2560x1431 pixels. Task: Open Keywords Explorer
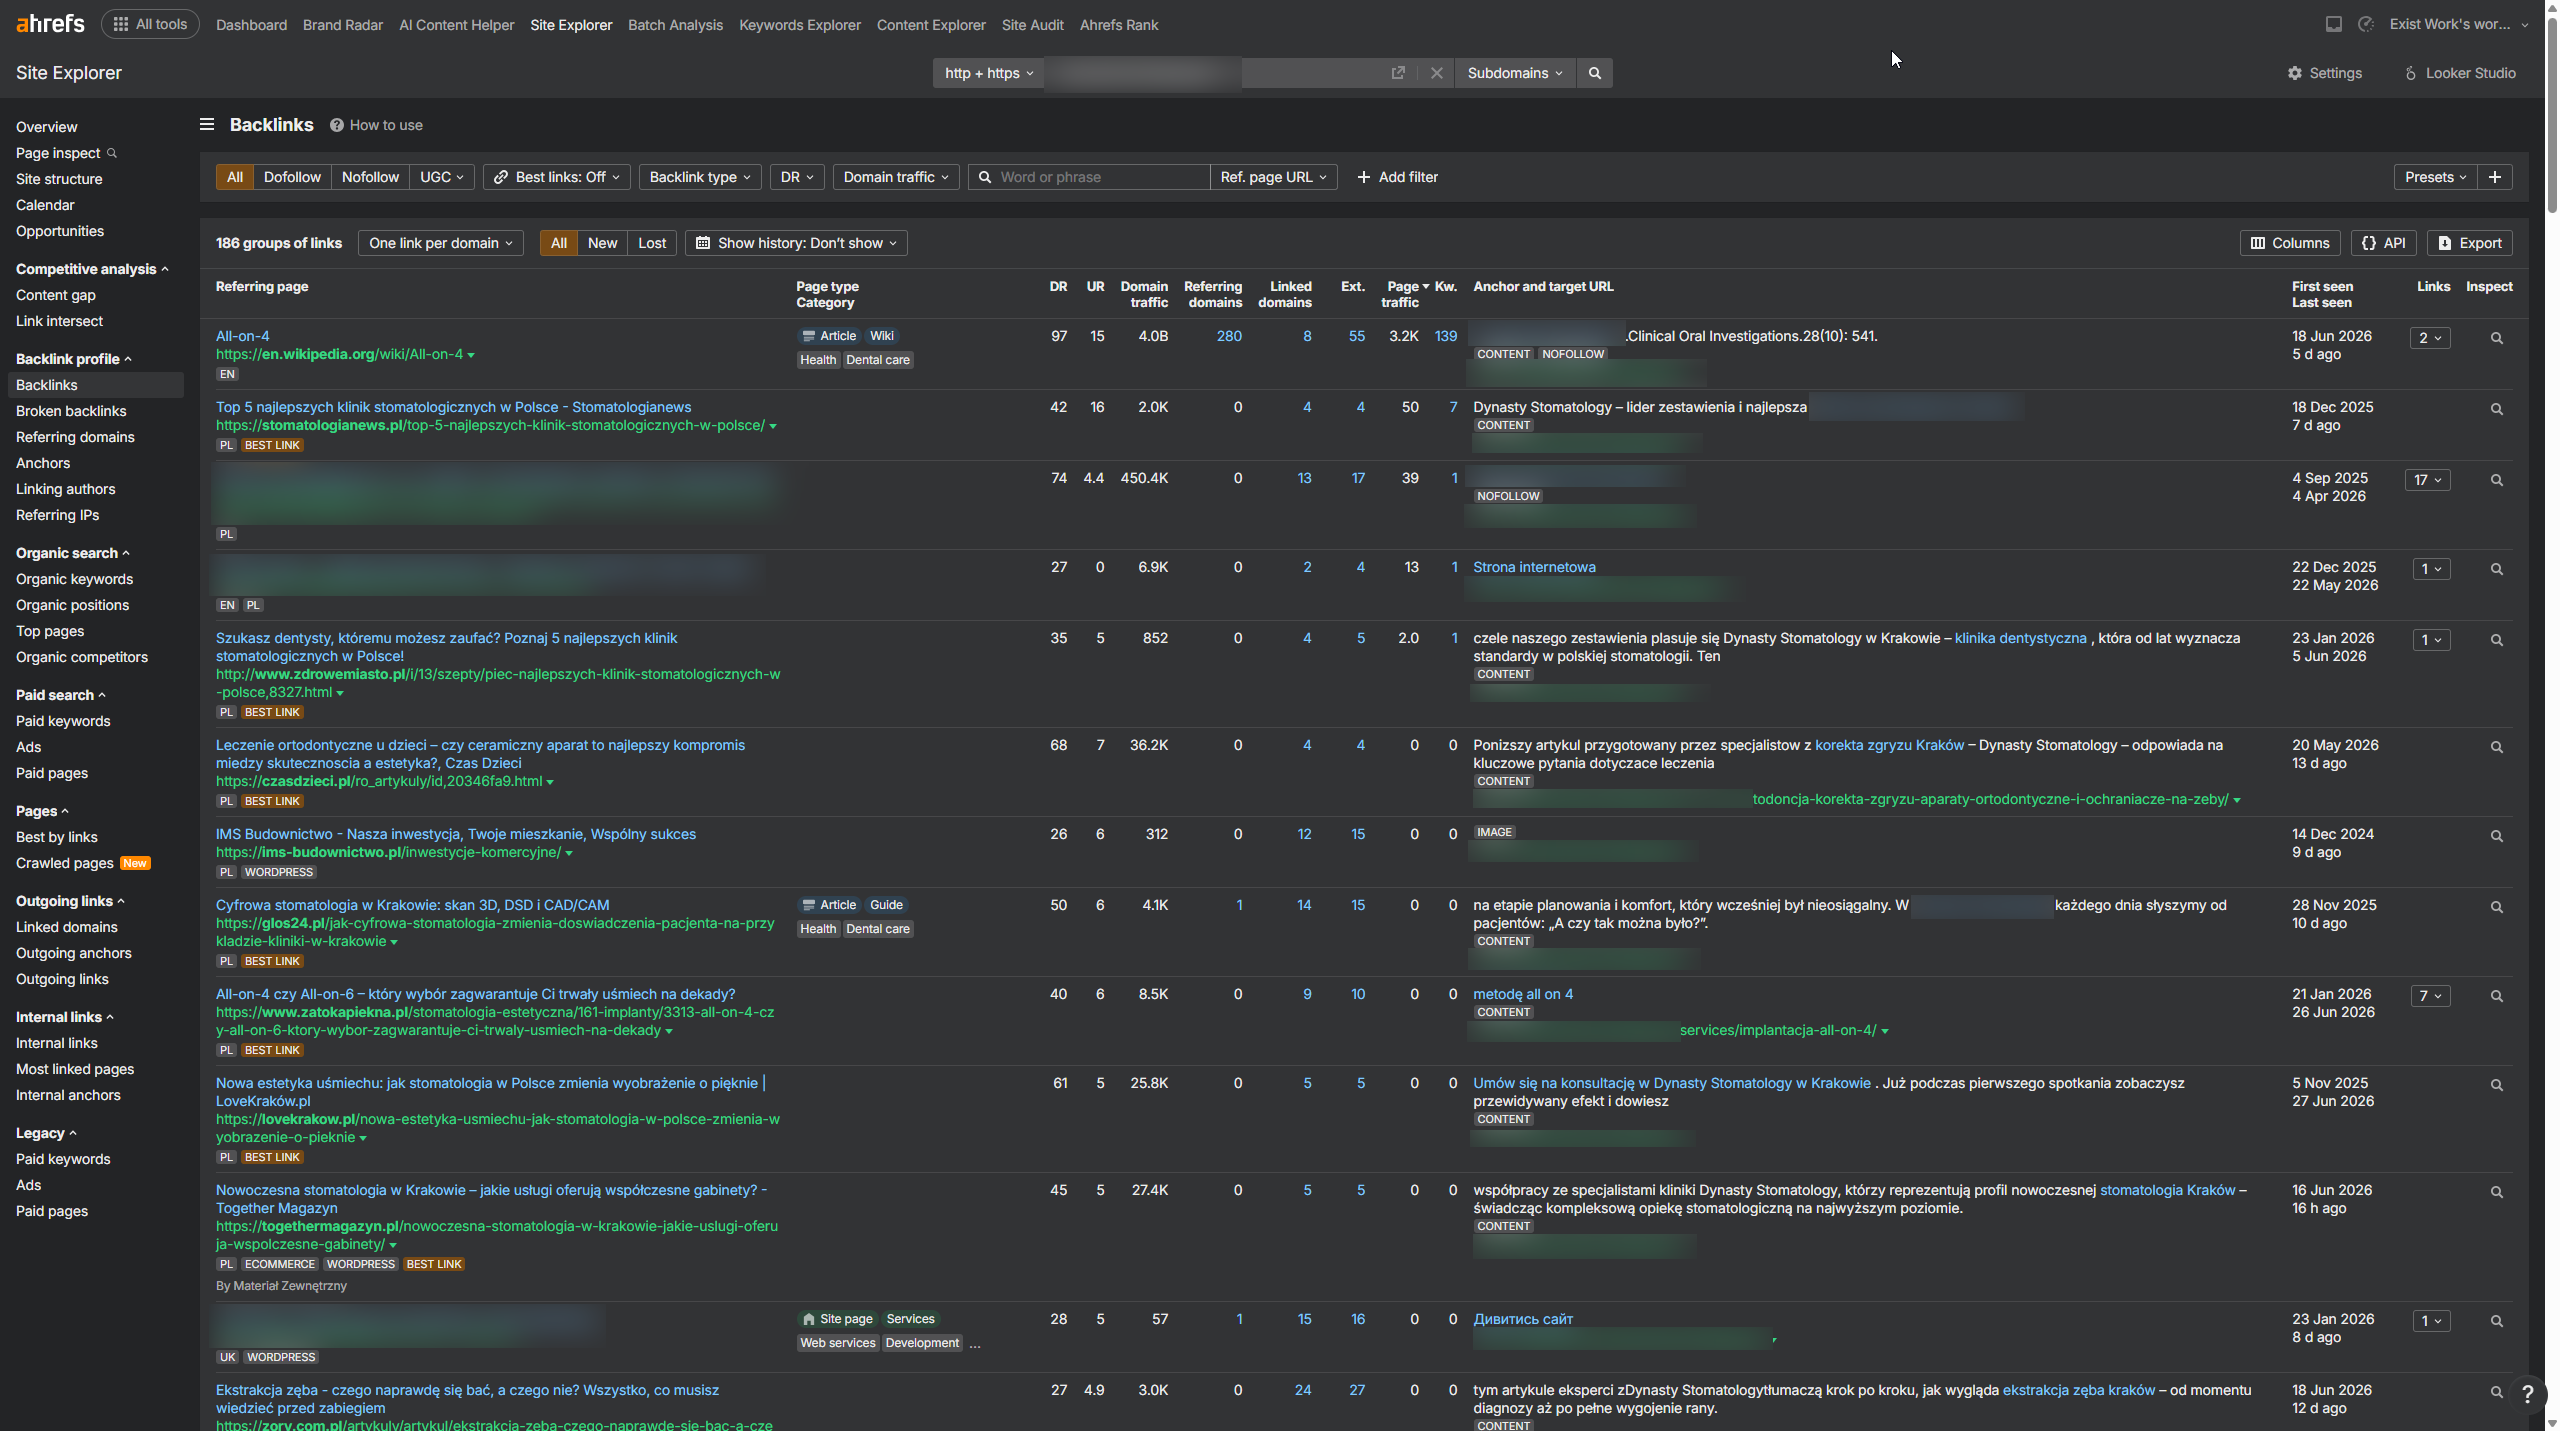point(800,25)
